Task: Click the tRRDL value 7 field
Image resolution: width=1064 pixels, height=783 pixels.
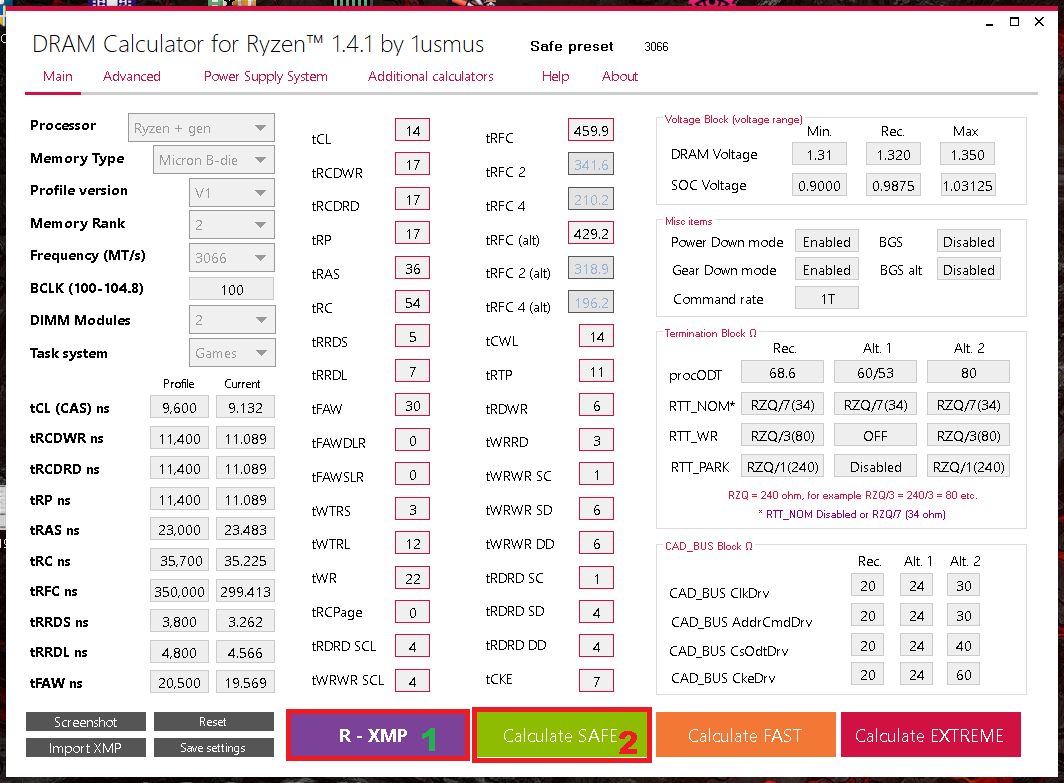Action: pyautogui.click(x=413, y=372)
